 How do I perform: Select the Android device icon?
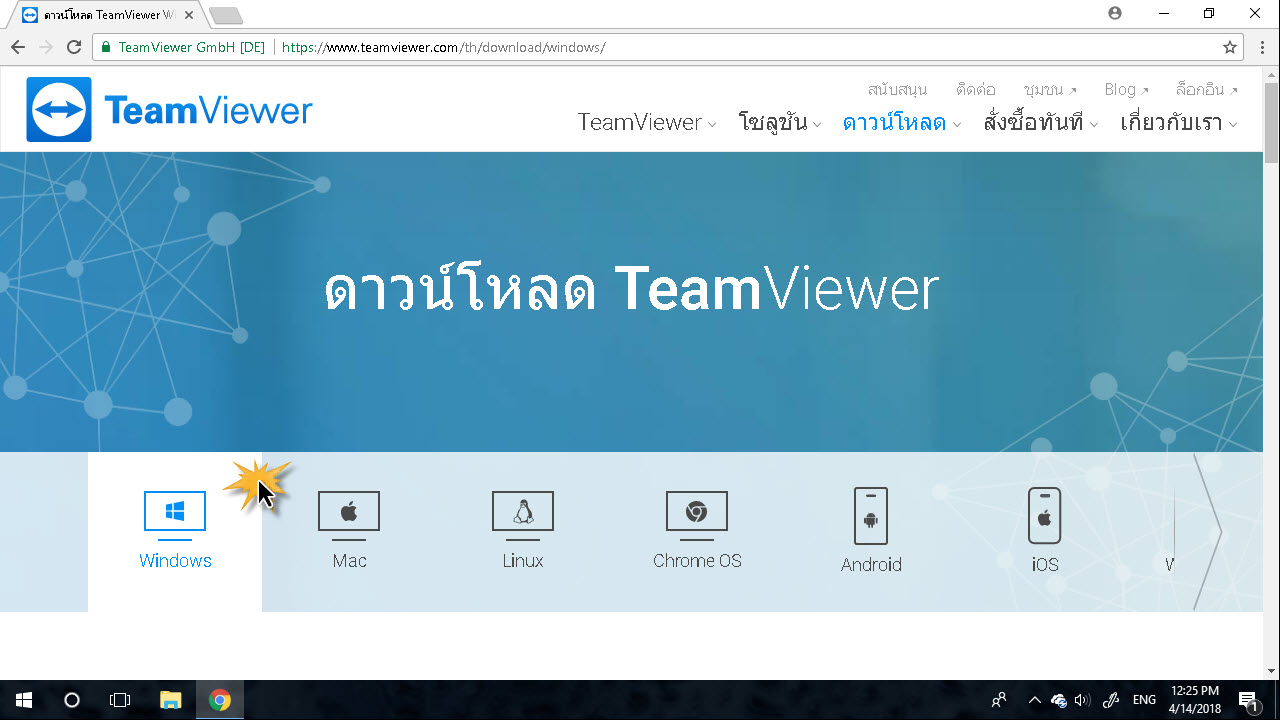pyautogui.click(x=871, y=516)
